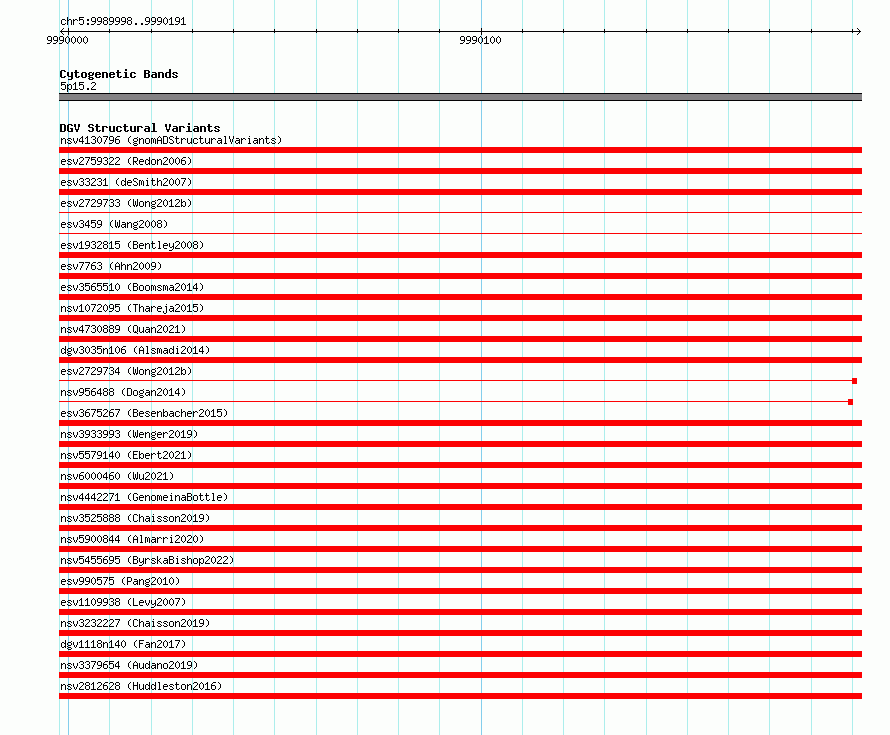This screenshot has height=735, width=890.
Task: Select the nsv2812628 (Huddleston2016) label
Action: tap(141, 686)
